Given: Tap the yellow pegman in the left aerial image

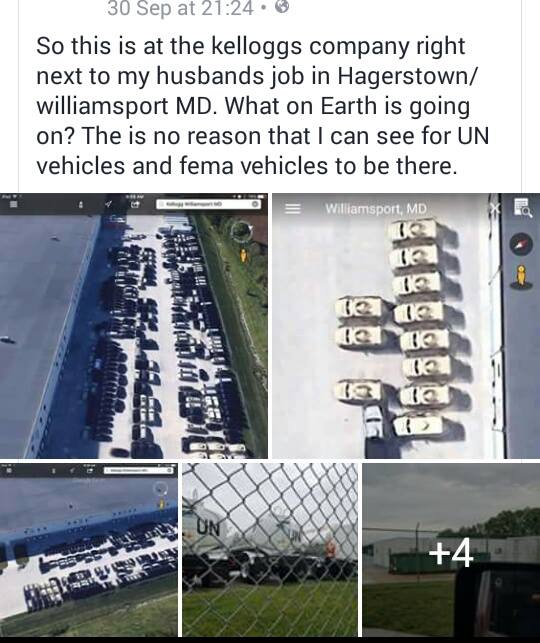Looking at the screenshot, I should tap(244, 255).
